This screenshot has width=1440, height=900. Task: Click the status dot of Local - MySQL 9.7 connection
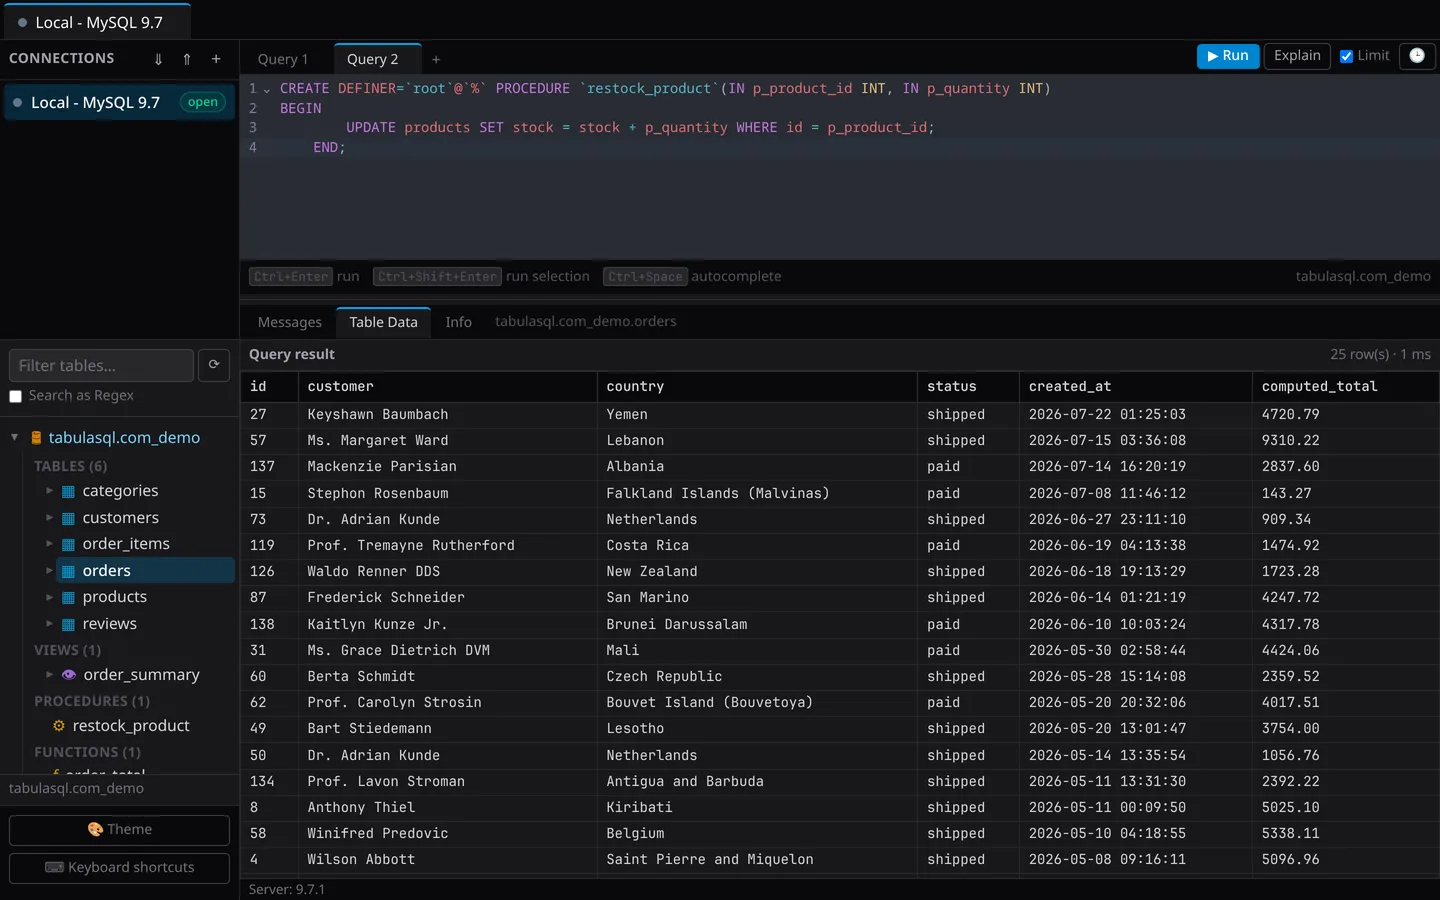[17, 102]
